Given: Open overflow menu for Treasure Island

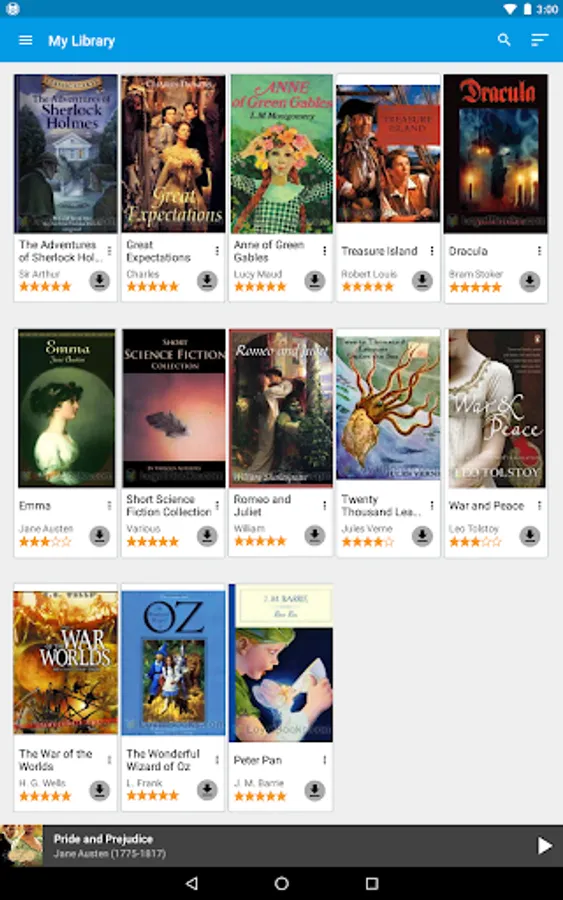Looking at the screenshot, I should (x=432, y=251).
